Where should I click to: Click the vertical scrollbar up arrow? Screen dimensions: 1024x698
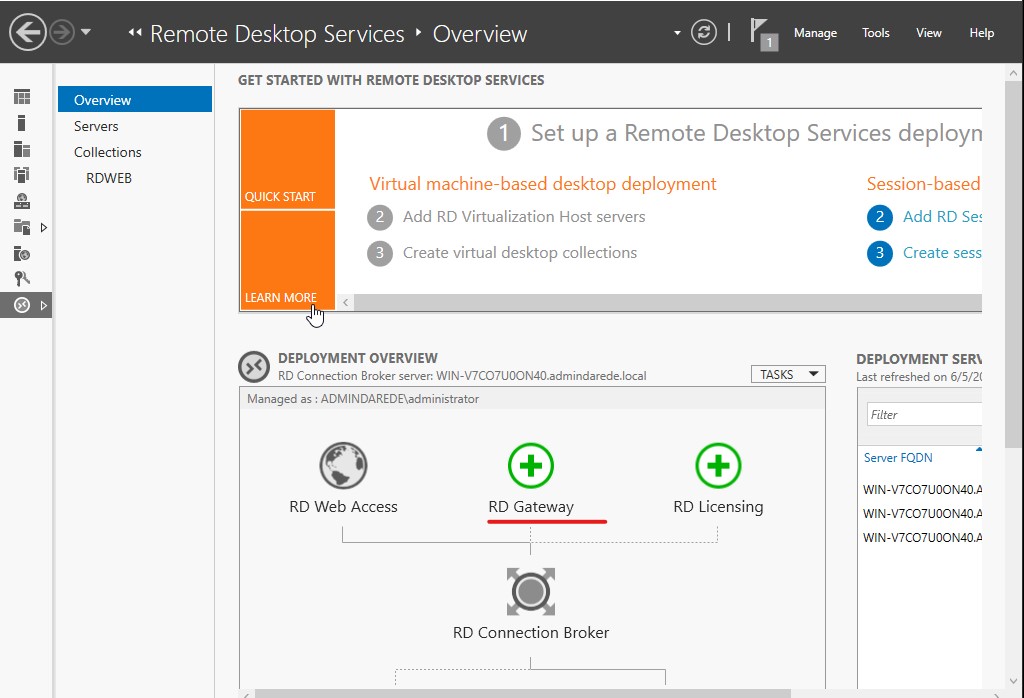coord(1014,74)
